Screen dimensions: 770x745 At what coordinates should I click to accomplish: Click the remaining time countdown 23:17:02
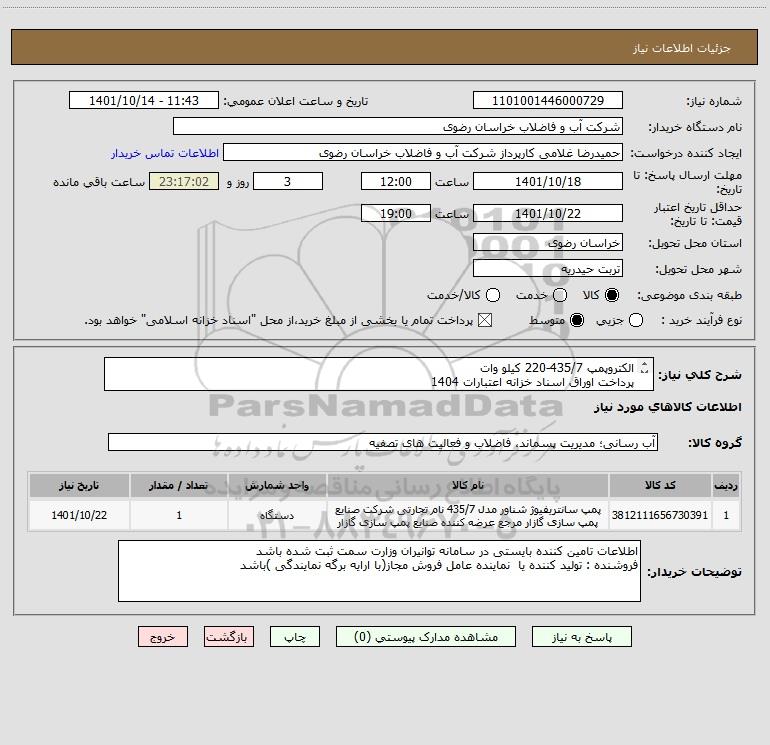184,181
